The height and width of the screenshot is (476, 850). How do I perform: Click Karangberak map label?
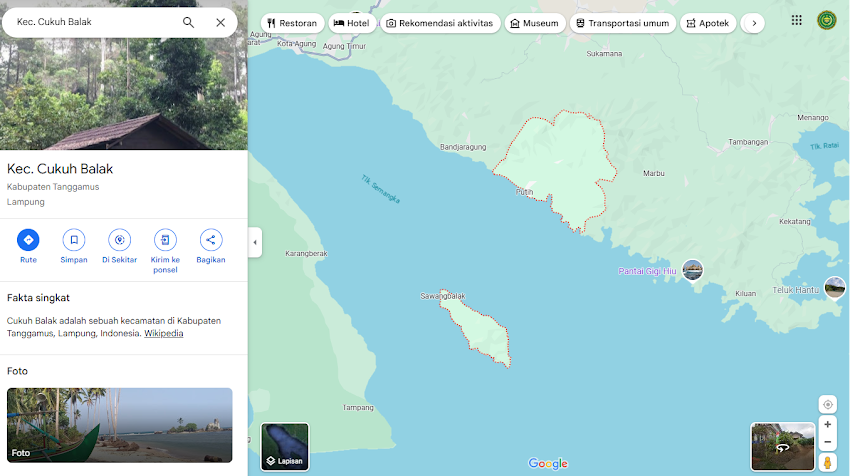(x=306, y=253)
